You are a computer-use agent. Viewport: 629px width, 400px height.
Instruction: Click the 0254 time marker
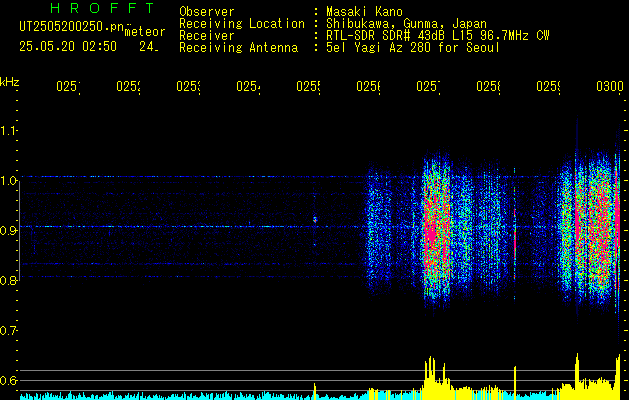(248, 86)
